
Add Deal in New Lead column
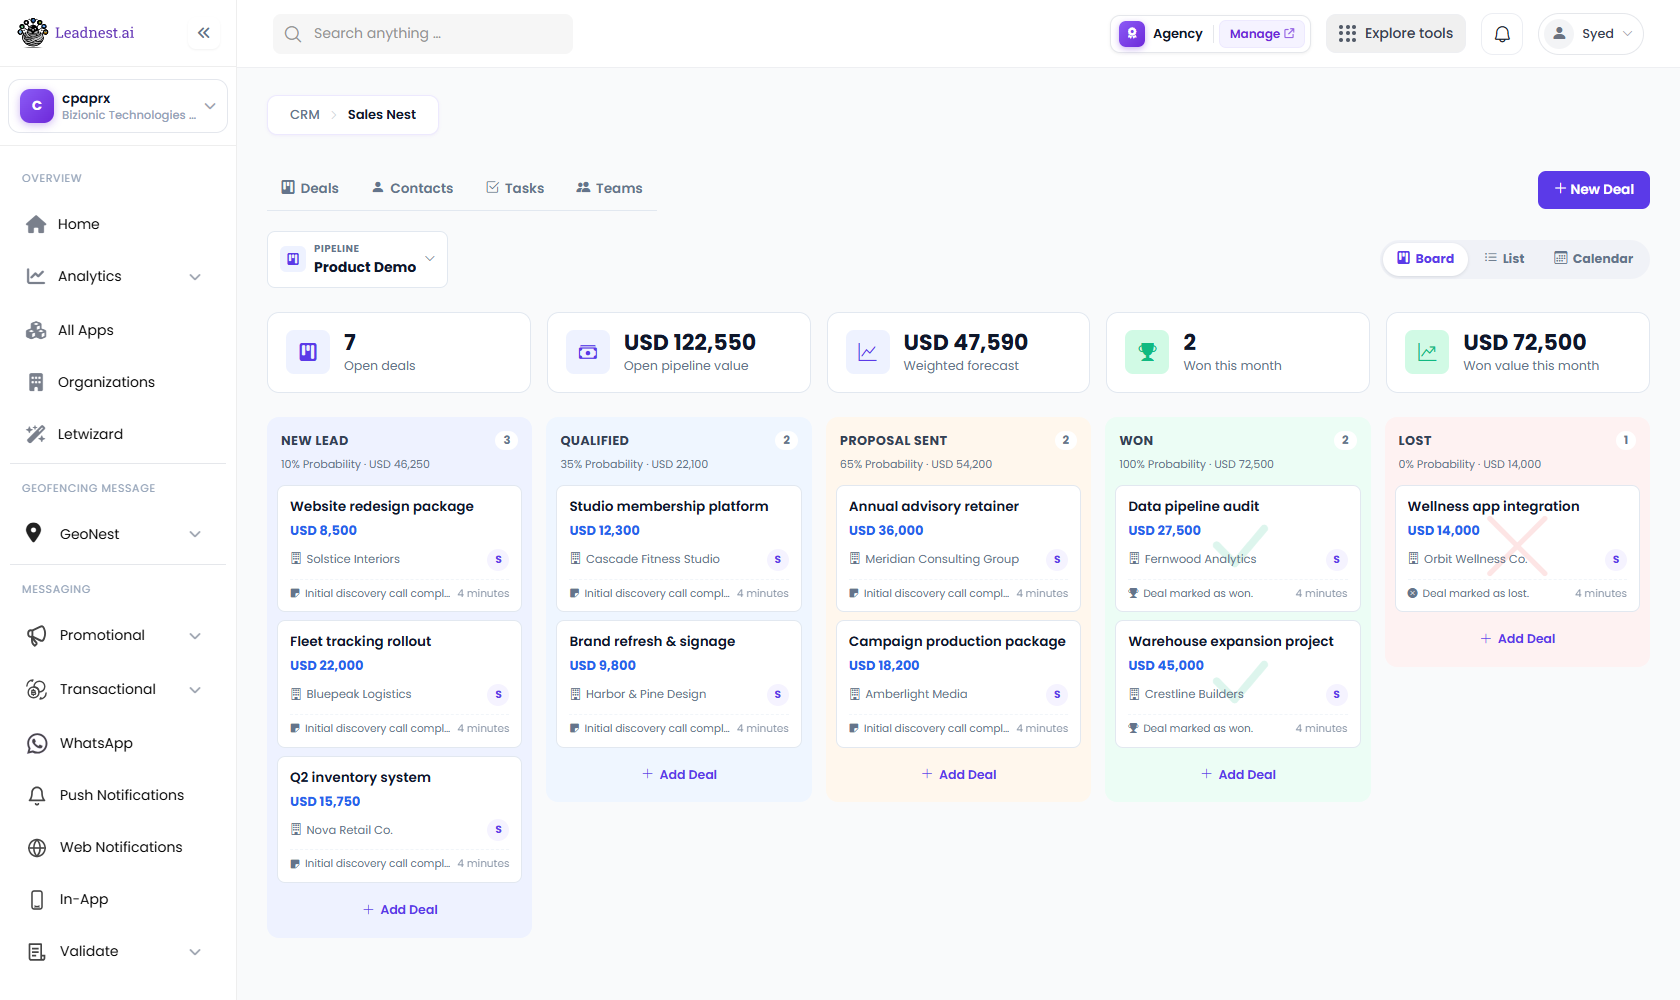coord(400,909)
